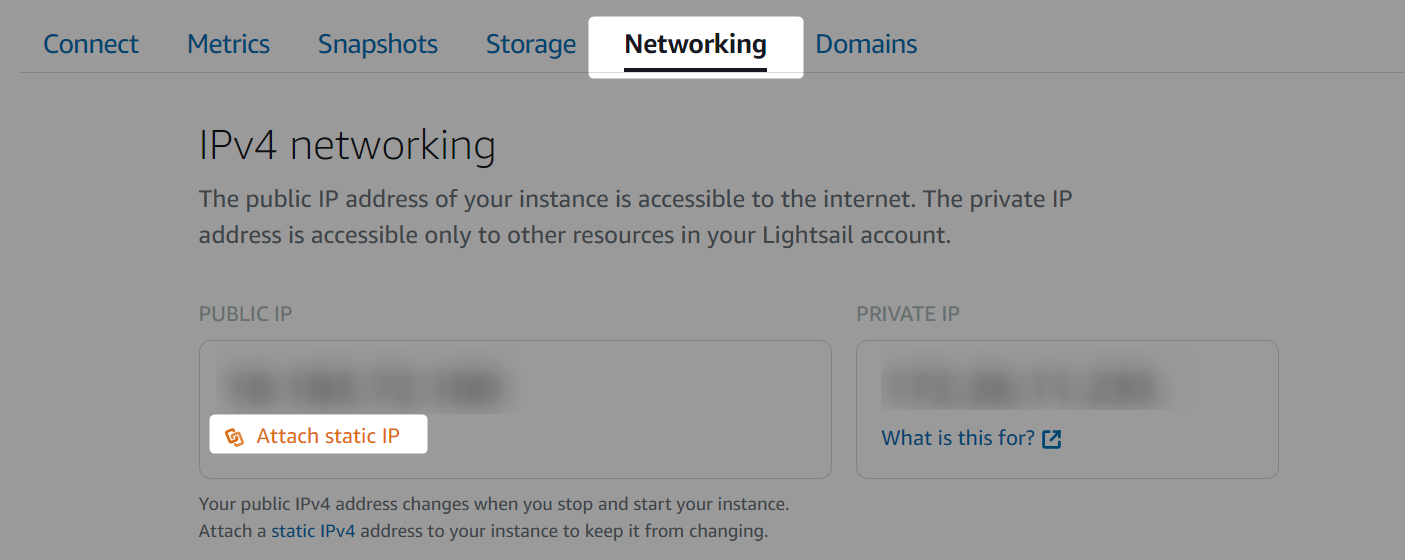Screen dimensions: 1405x560
Task: Switch to the Metrics tab
Action: [x=229, y=44]
